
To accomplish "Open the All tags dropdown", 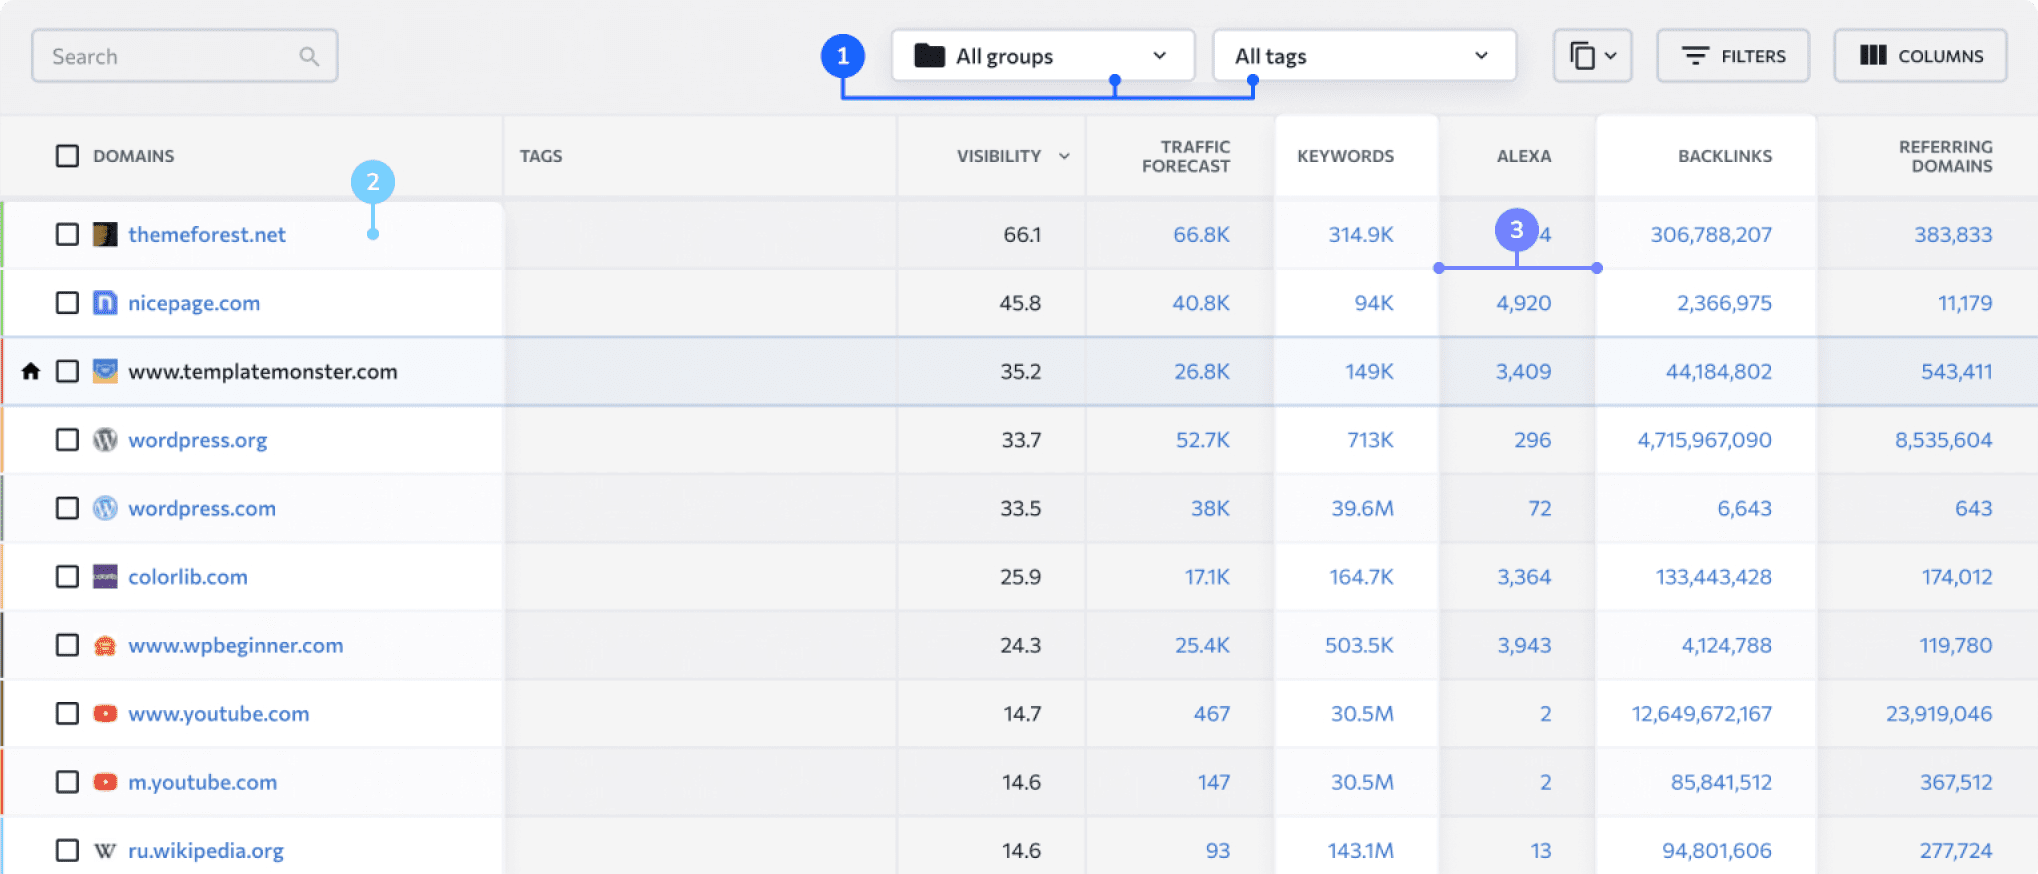I will [1364, 56].
